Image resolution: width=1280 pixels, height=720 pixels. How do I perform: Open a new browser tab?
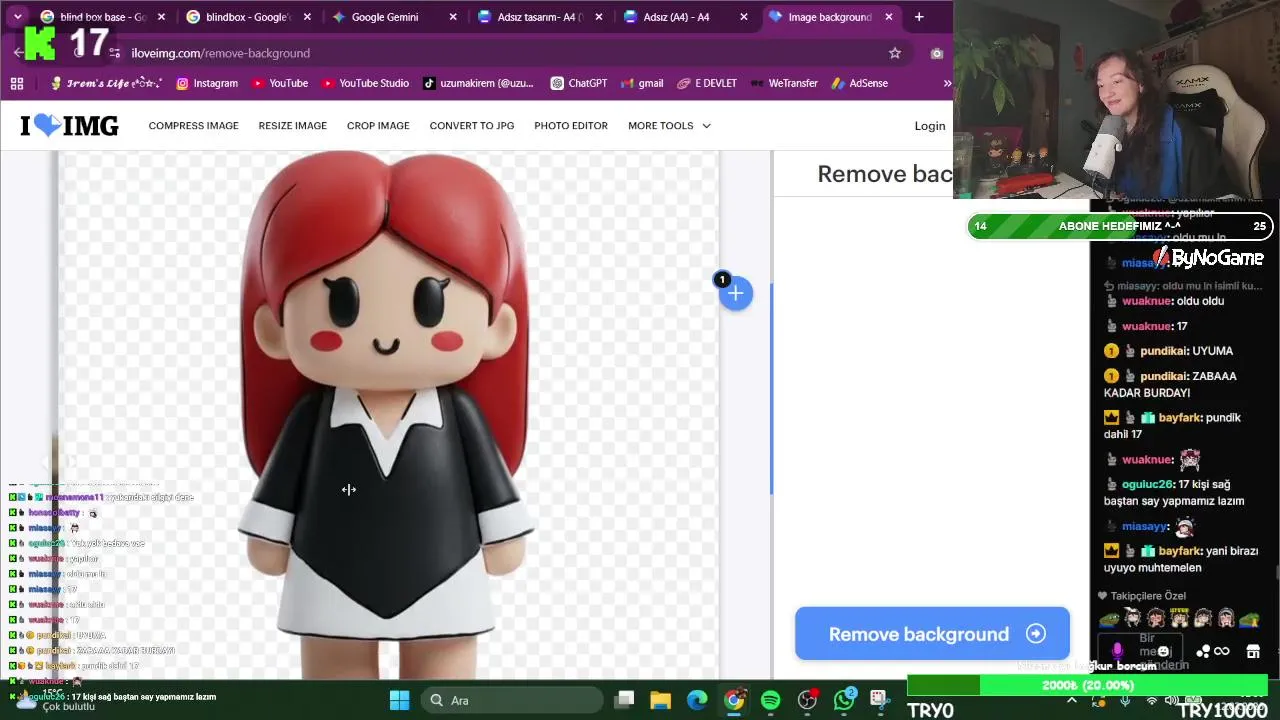click(x=919, y=17)
